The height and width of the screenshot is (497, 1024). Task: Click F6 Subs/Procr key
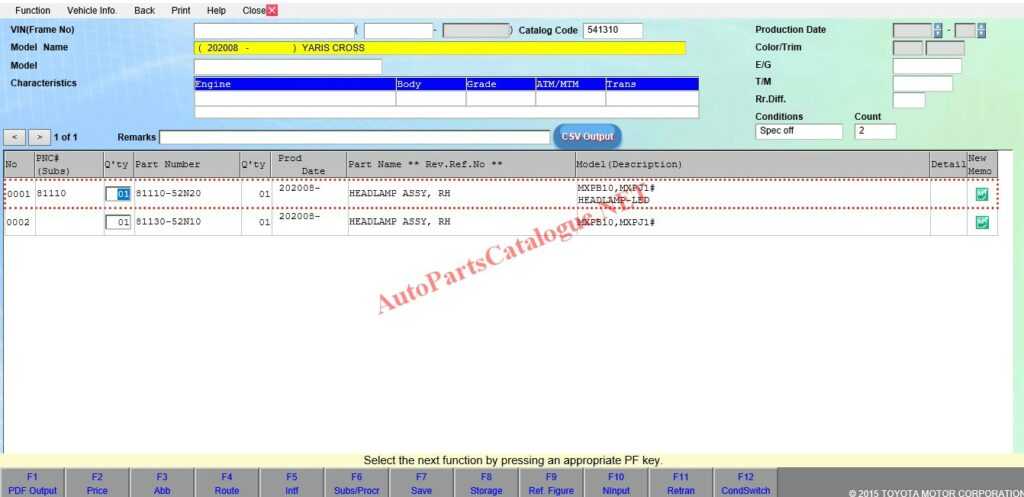tap(357, 483)
